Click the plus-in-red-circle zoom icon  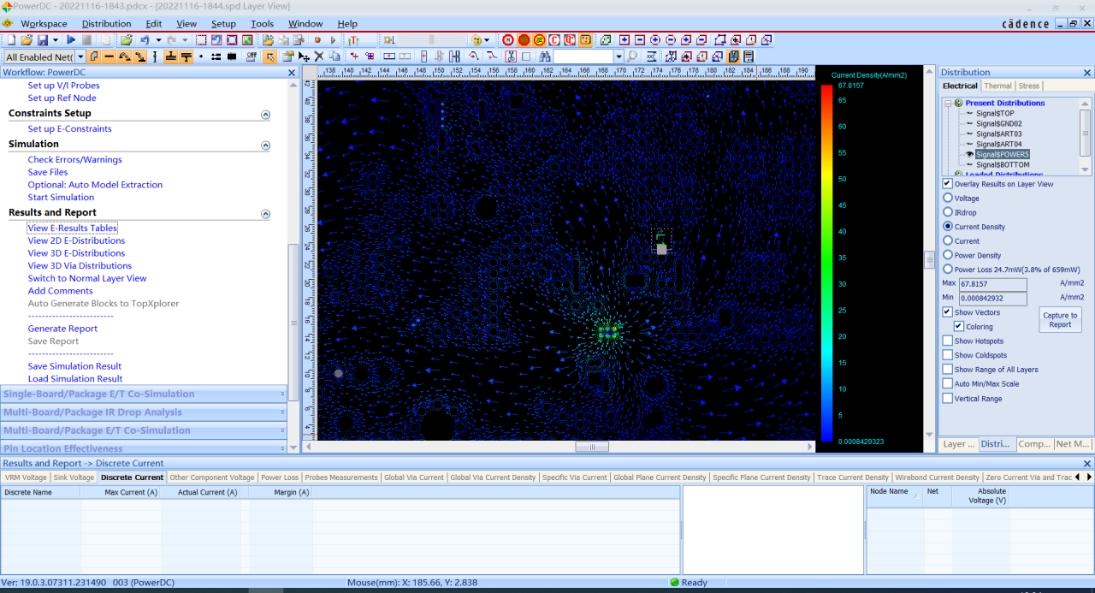[655, 40]
